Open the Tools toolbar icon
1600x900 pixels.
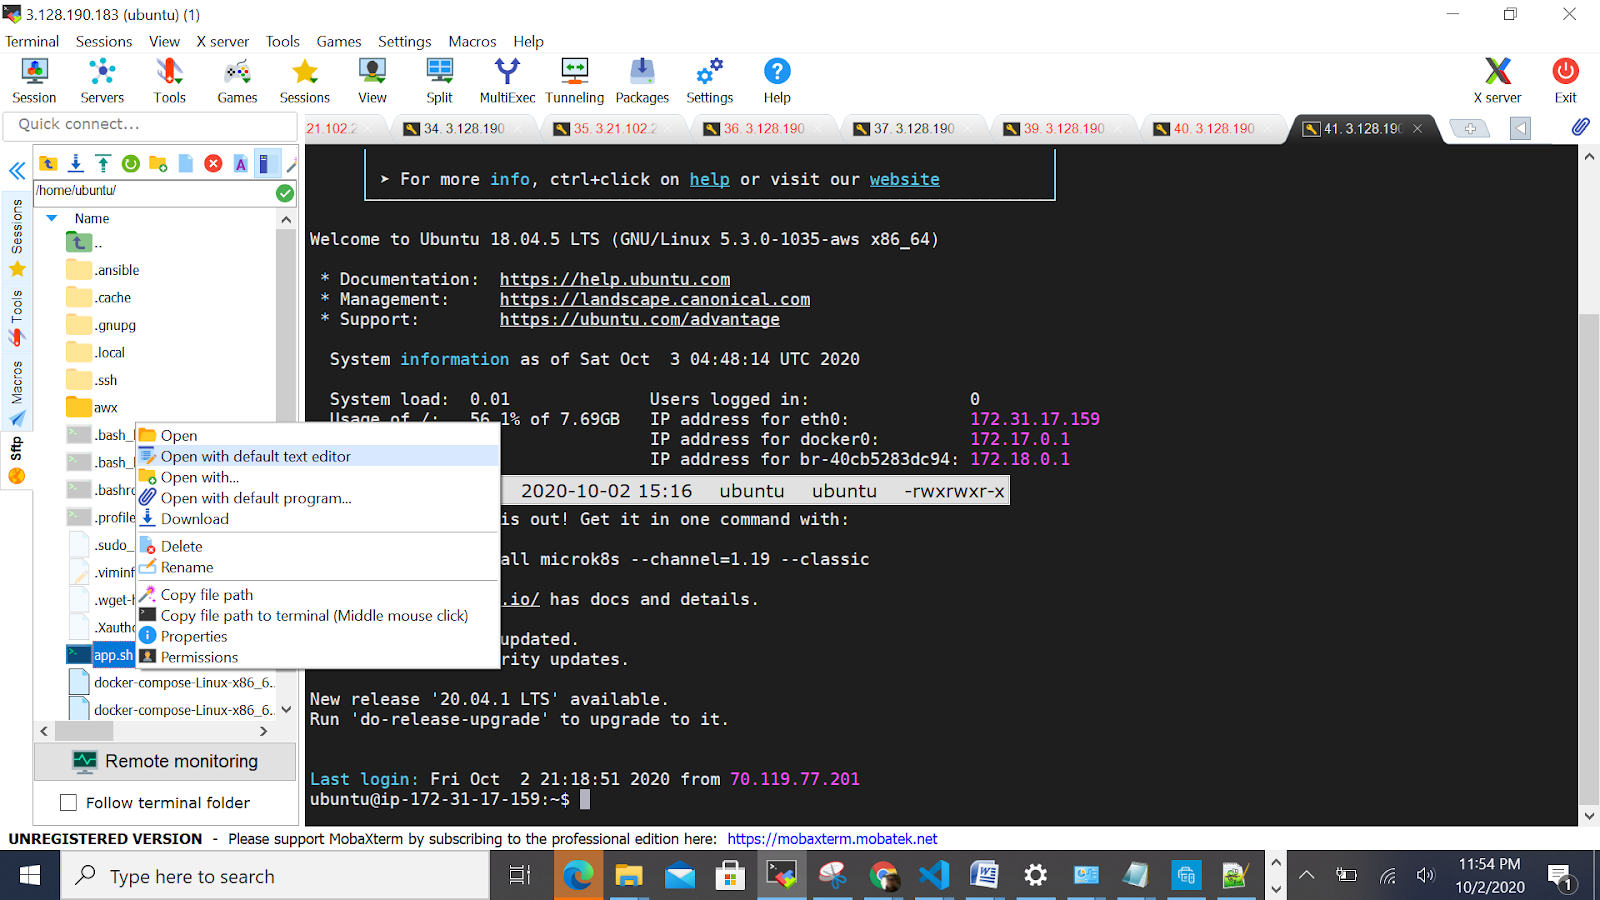(x=169, y=81)
